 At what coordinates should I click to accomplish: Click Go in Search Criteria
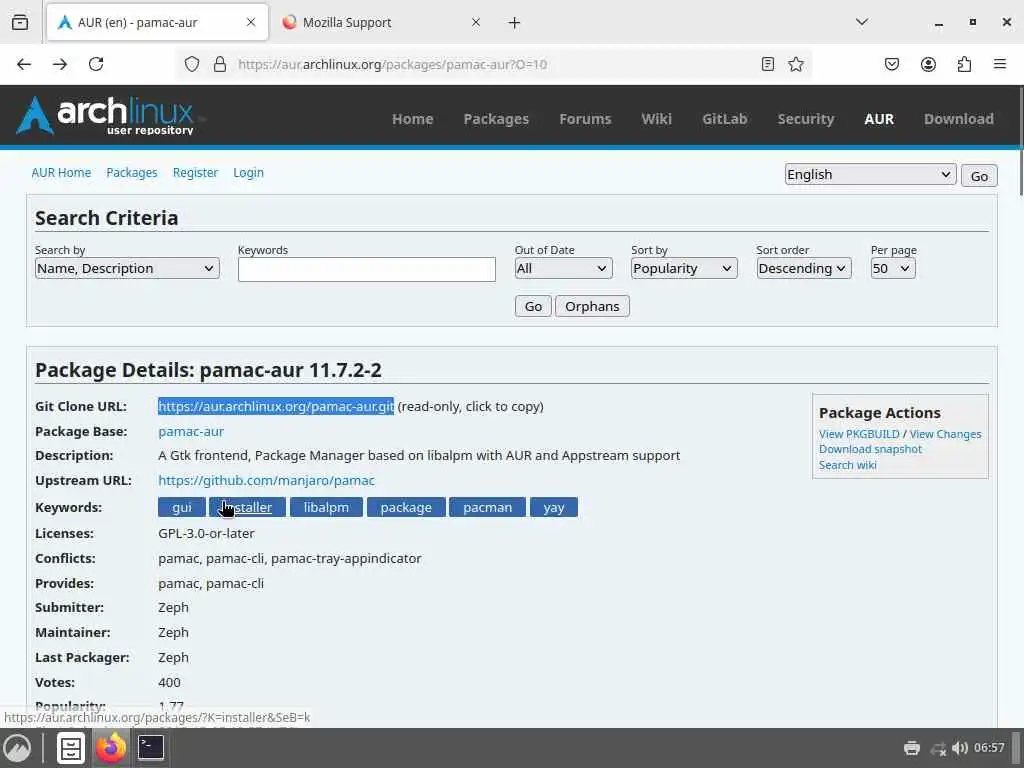click(533, 306)
